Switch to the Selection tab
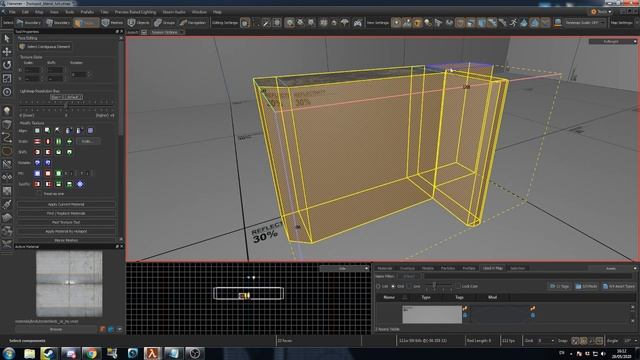Image resolution: width=640 pixels, height=360 pixels. pos(518,269)
